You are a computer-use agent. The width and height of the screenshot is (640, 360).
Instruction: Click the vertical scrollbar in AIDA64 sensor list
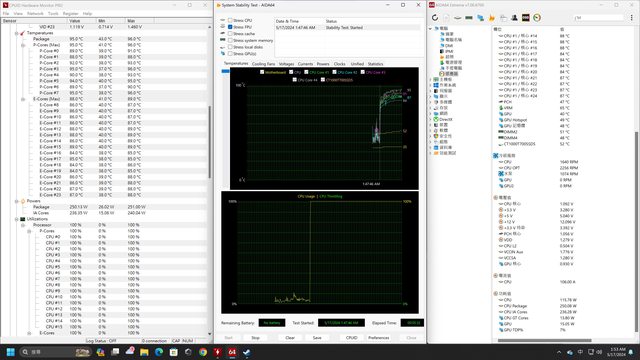636,231
